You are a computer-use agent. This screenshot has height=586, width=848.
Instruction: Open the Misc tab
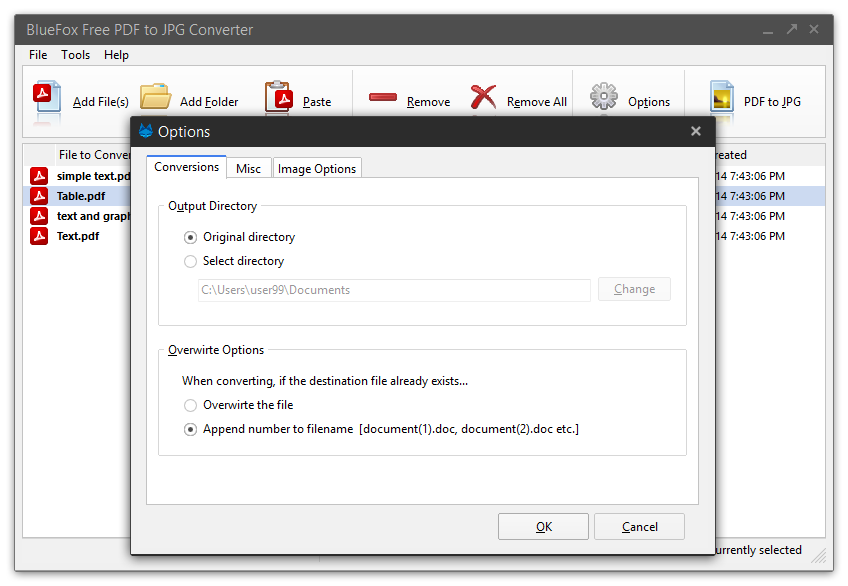click(x=249, y=169)
